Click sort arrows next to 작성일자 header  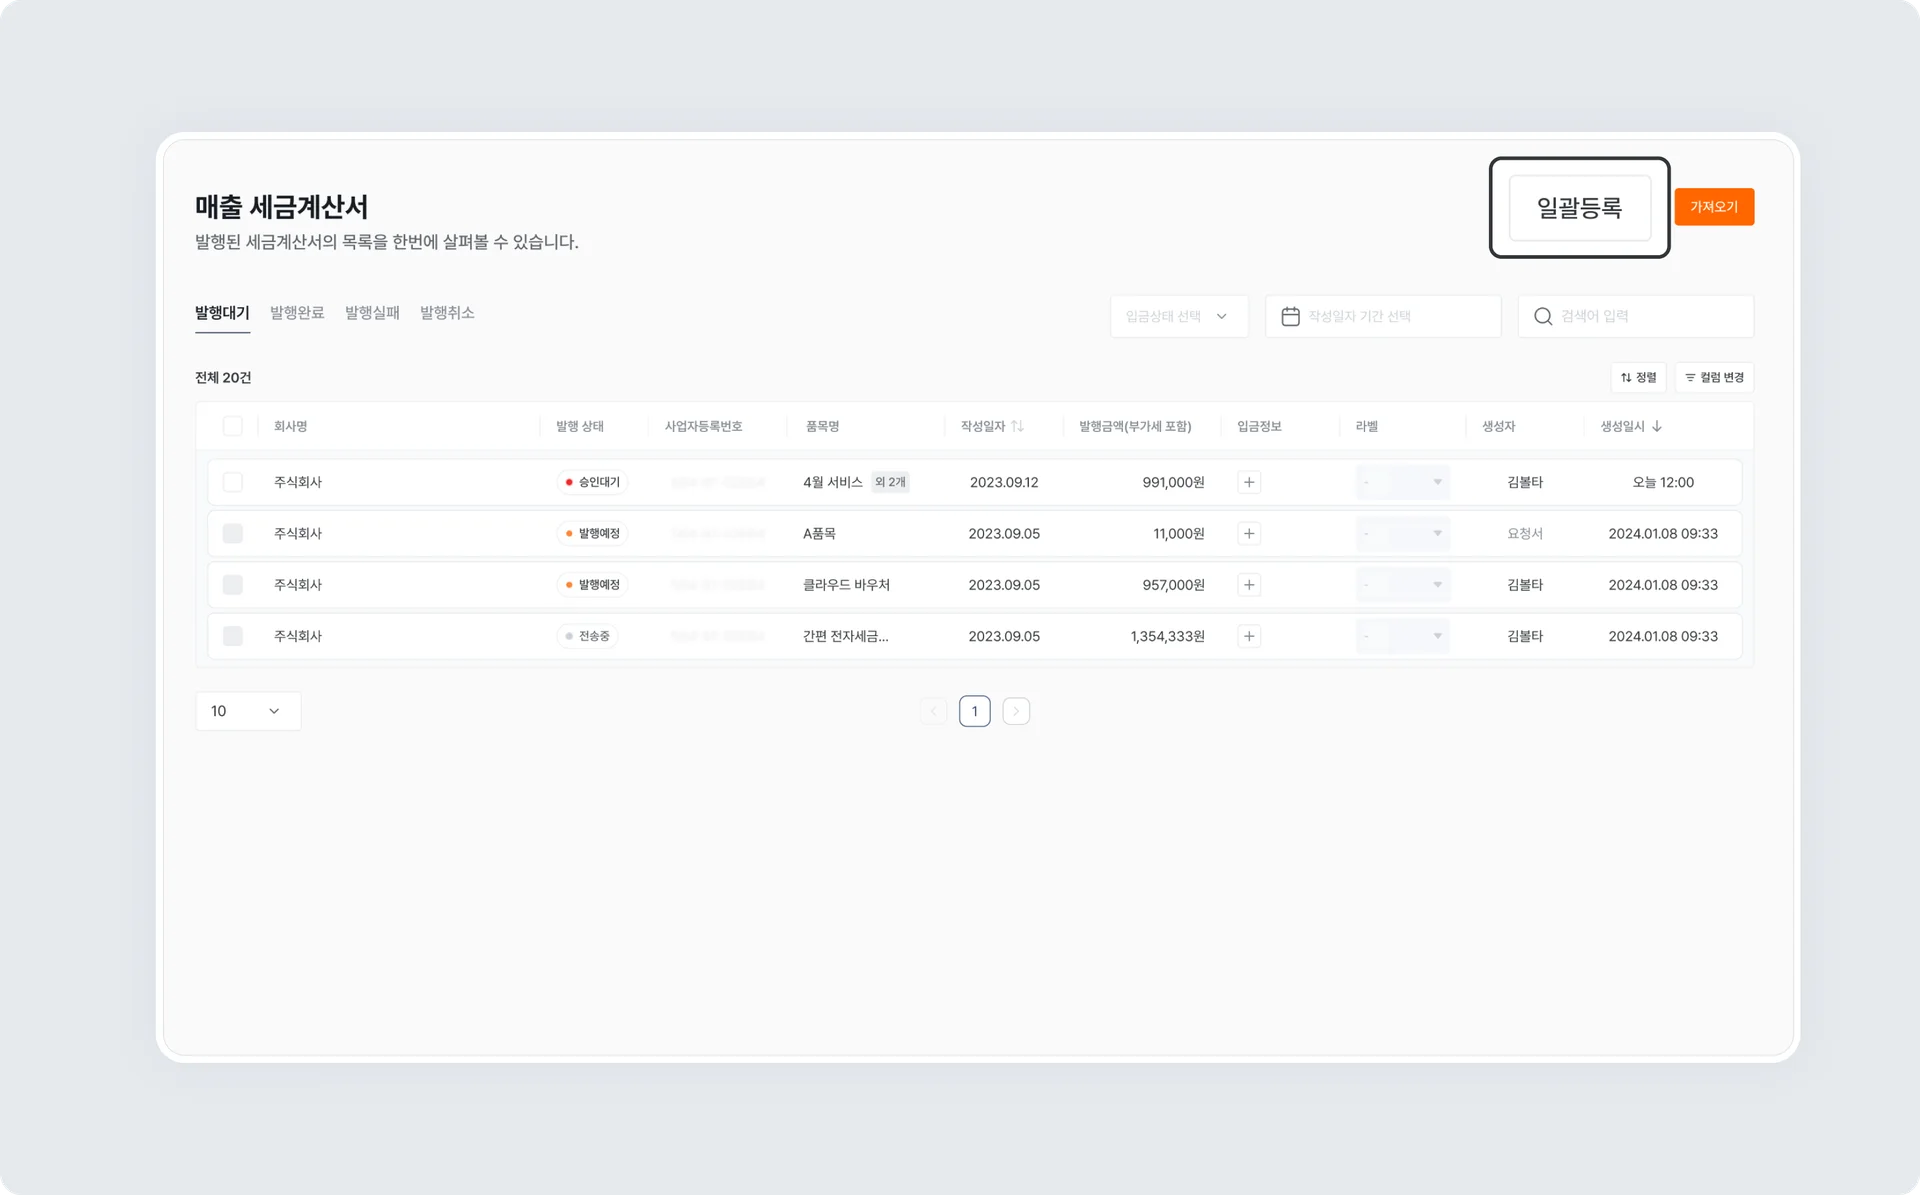coord(1017,426)
